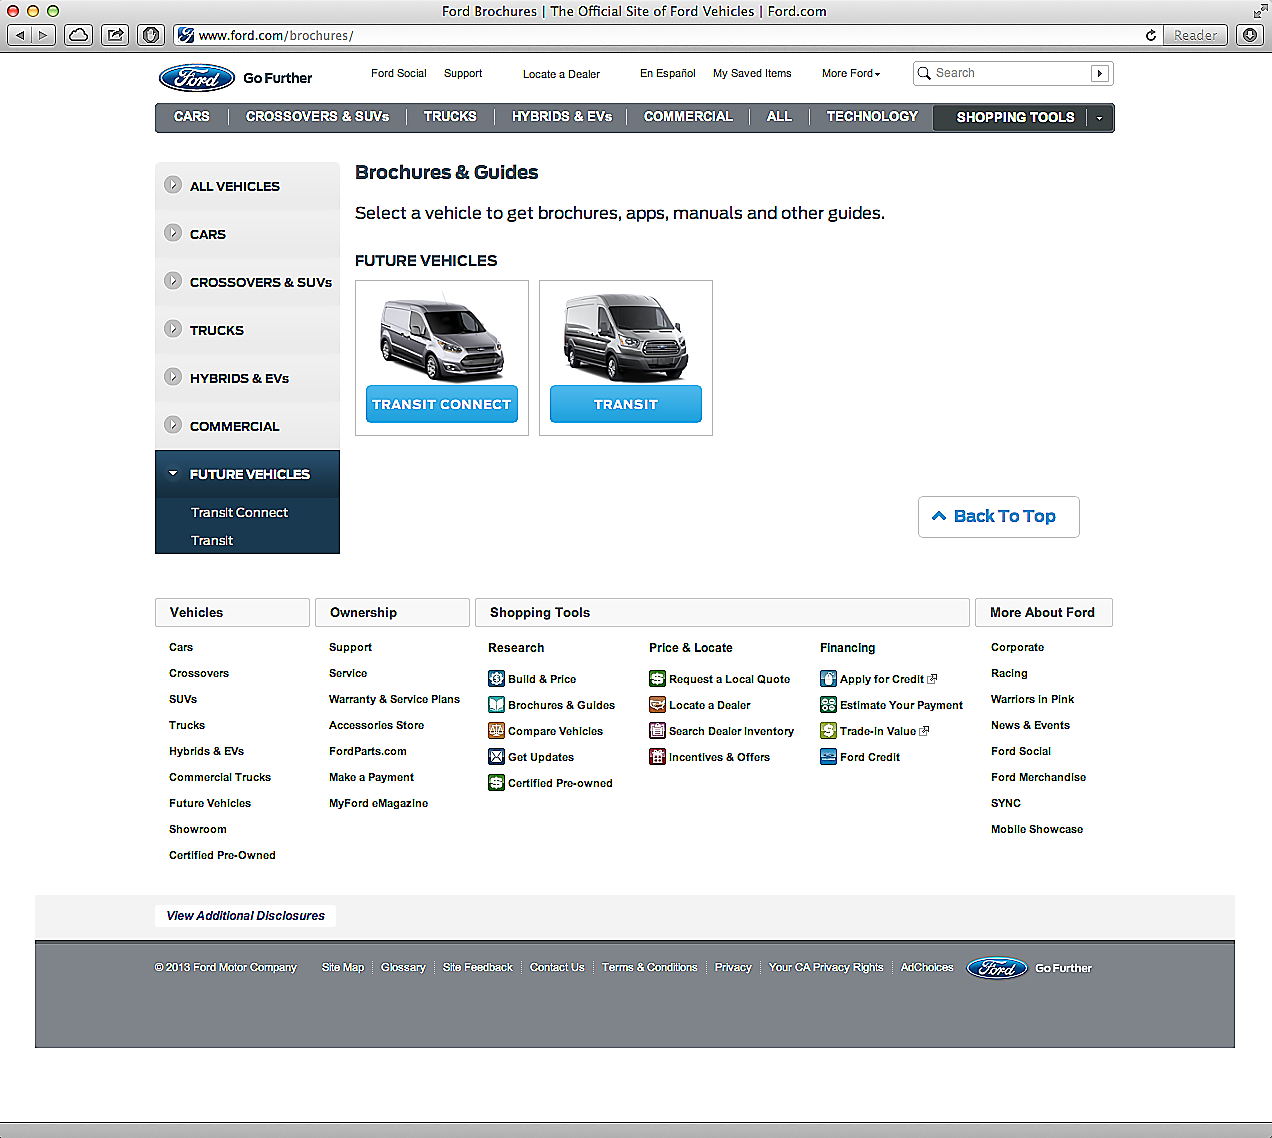
Task: Click the Back To Top chevron icon
Action: point(939,516)
